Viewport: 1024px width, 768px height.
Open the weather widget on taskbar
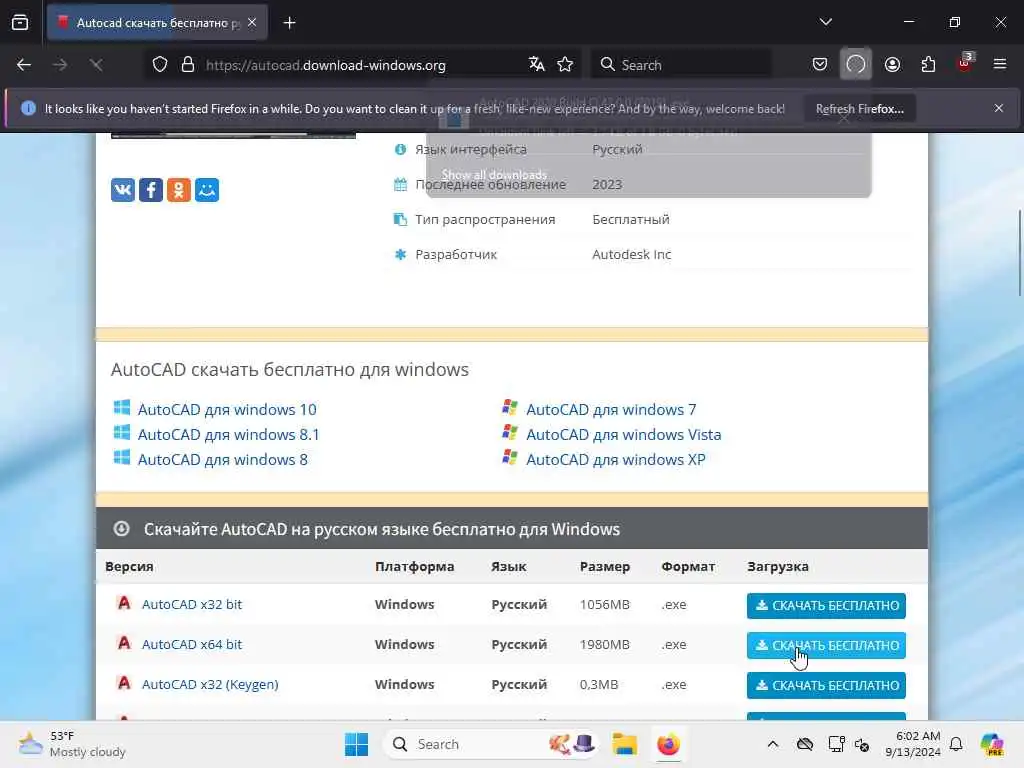72,744
